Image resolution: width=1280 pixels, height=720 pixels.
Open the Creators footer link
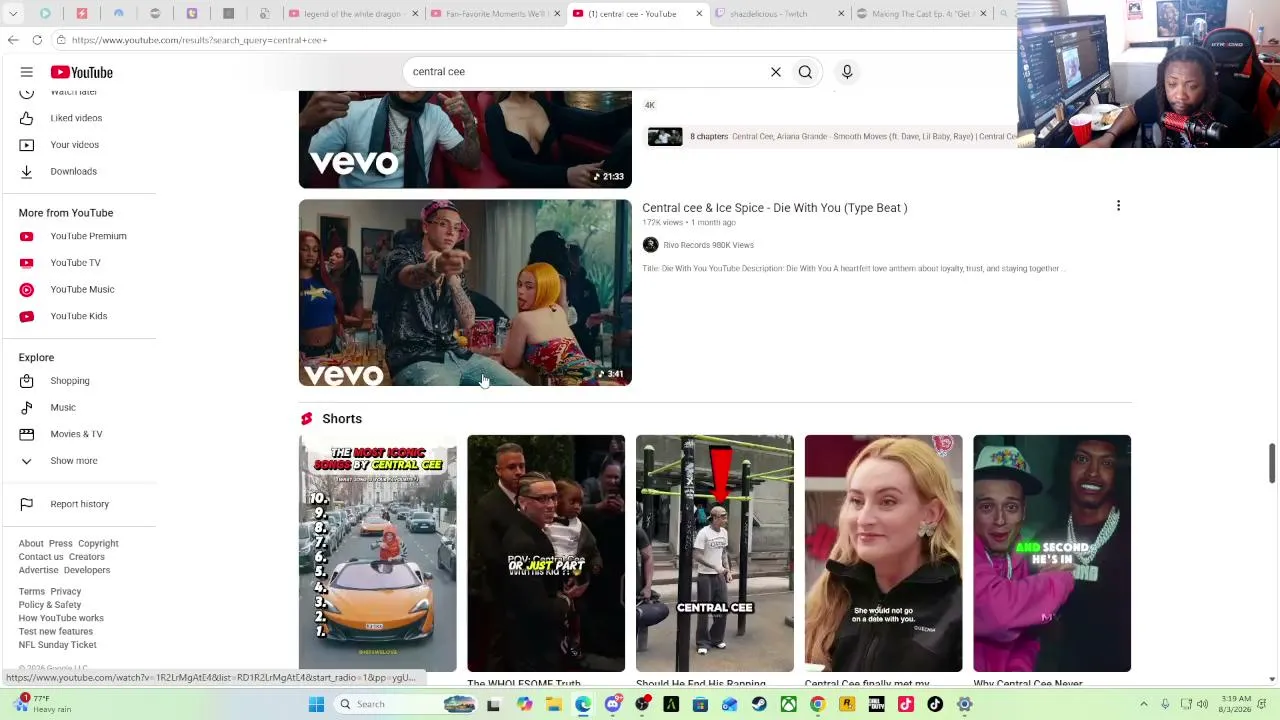click(86, 557)
